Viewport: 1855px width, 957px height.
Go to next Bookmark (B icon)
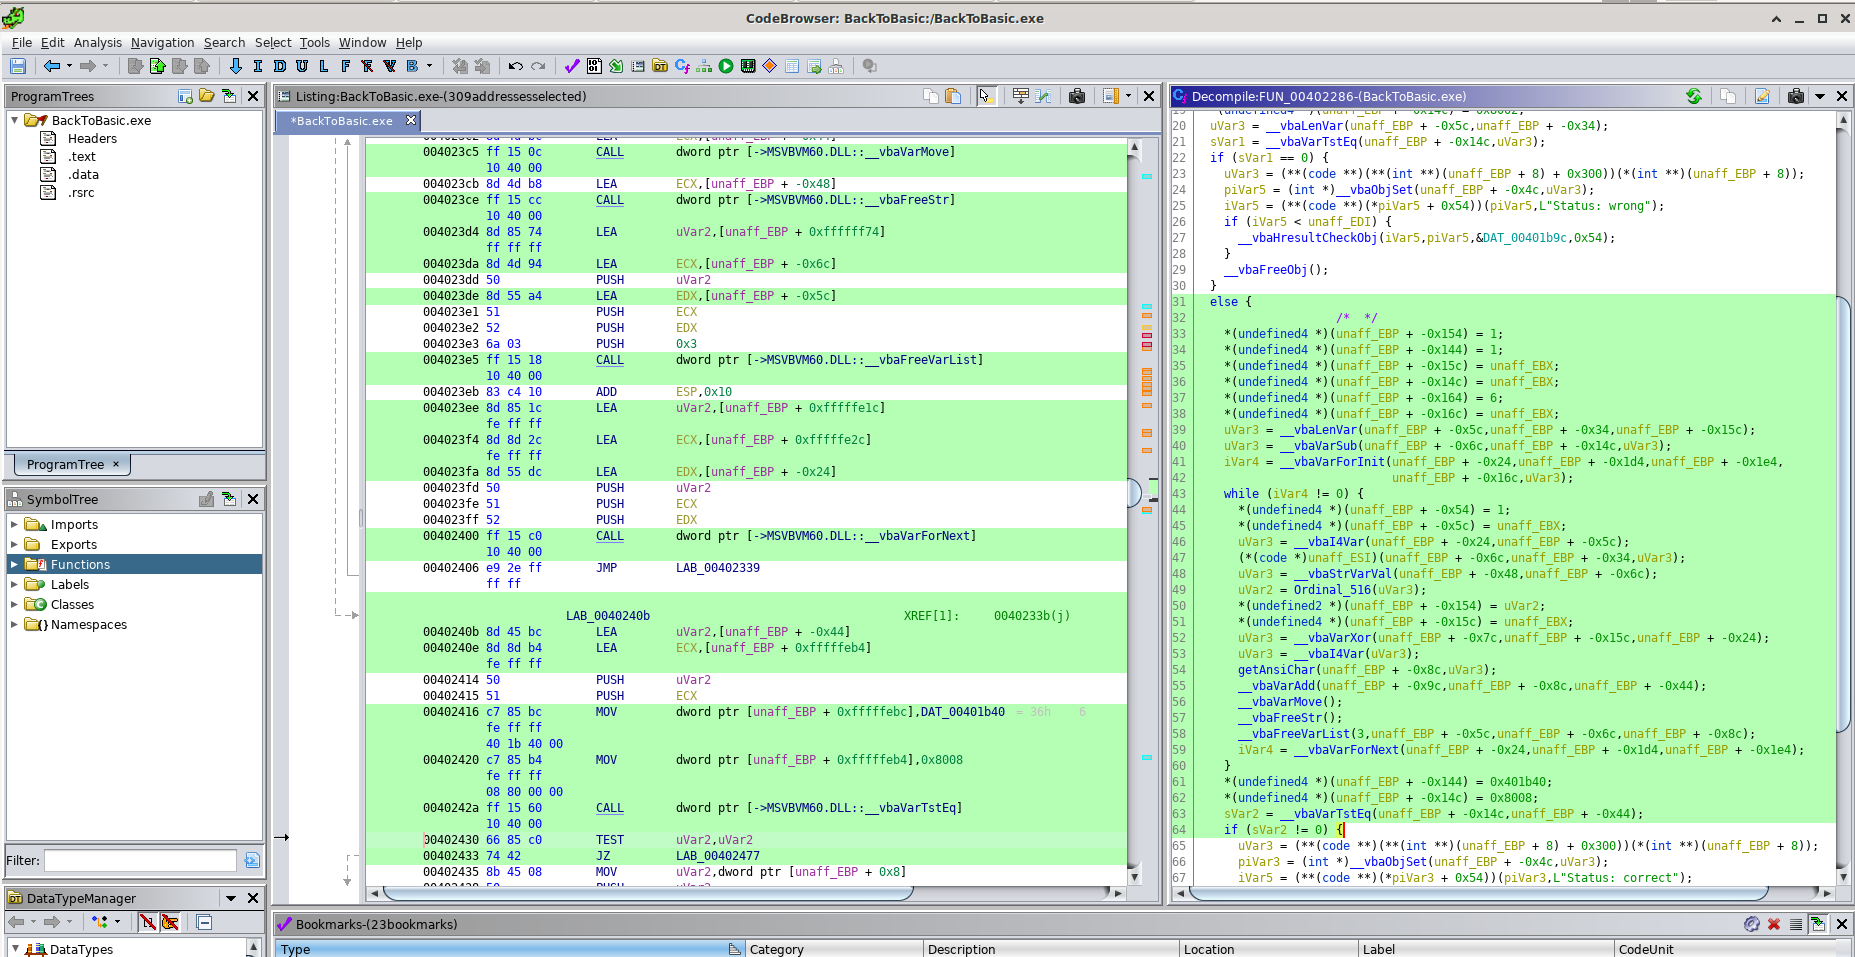[x=412, y=66]
